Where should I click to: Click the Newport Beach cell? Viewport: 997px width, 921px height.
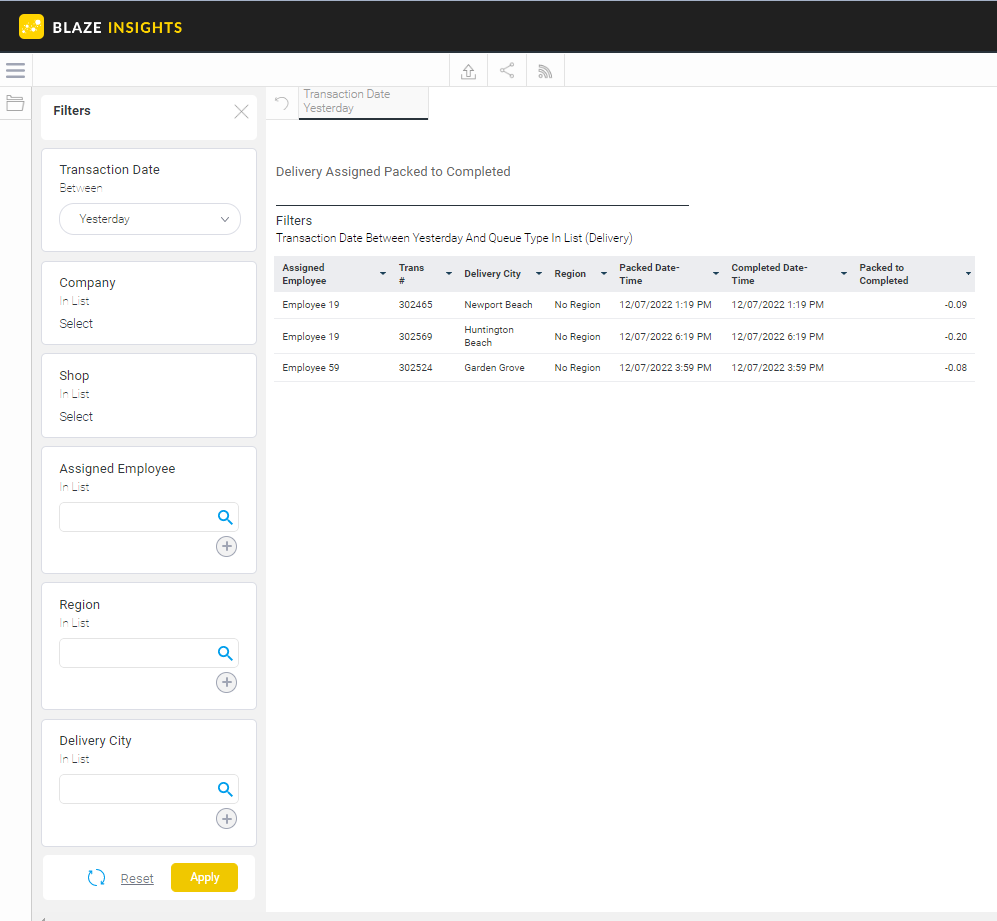click(498, 305)
